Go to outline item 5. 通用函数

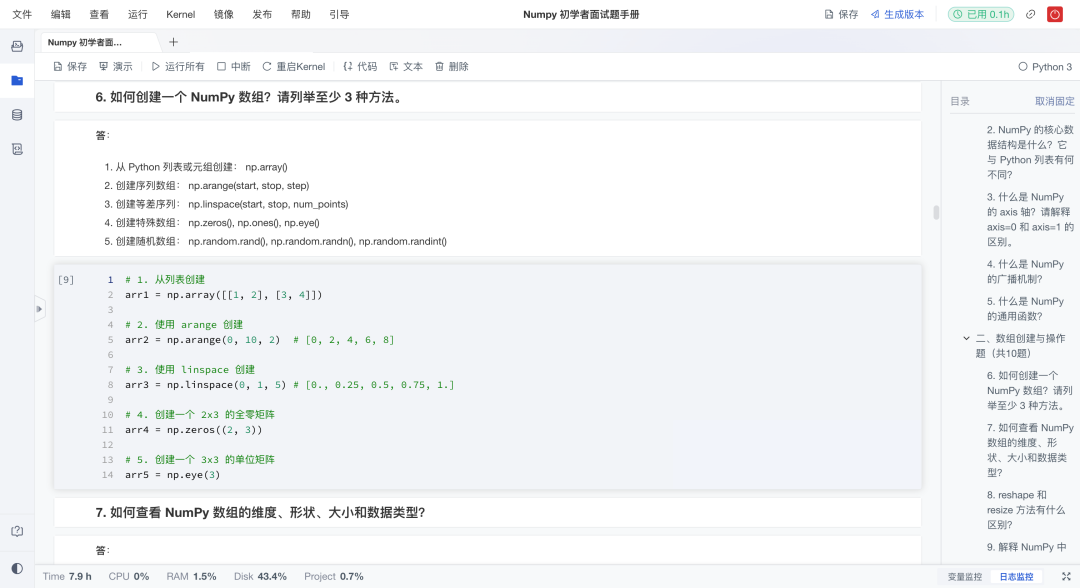click(x=1025, y=308)
